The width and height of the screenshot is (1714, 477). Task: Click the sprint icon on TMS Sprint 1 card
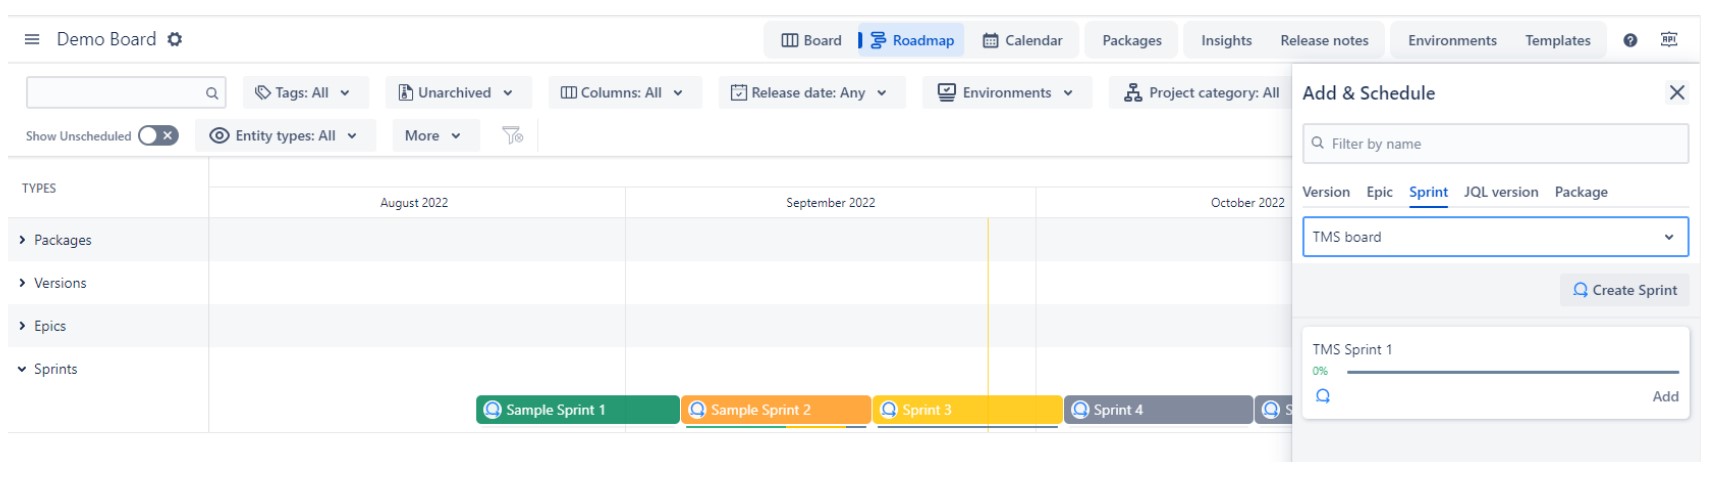1323,396
